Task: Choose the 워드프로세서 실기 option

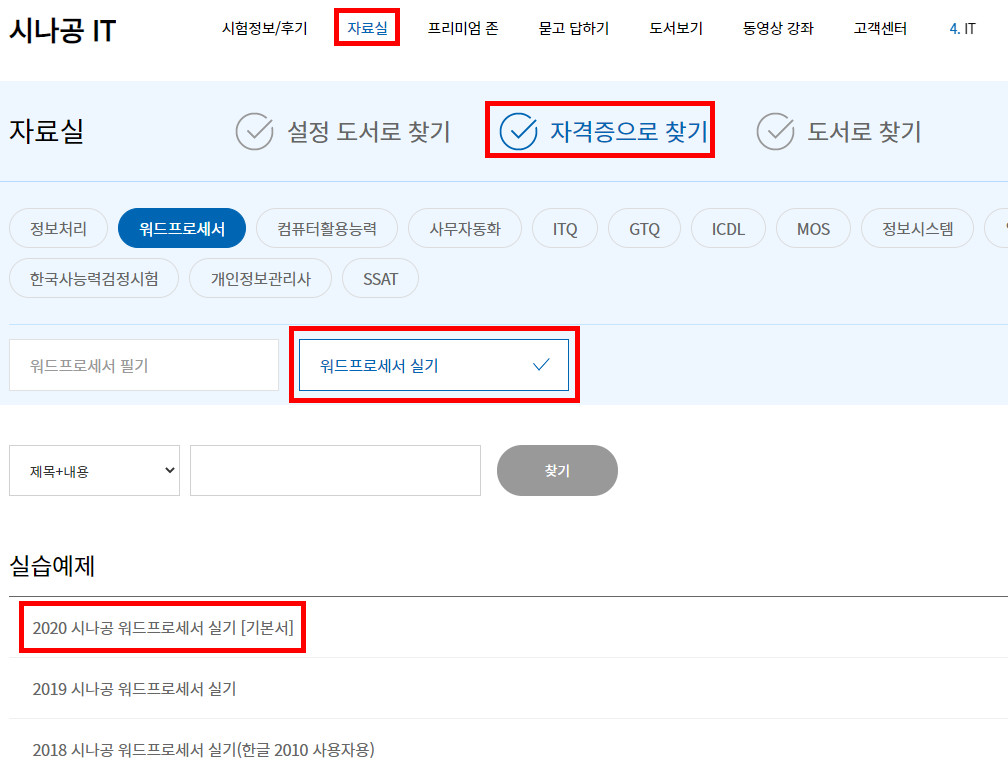Action: point(434,365)
